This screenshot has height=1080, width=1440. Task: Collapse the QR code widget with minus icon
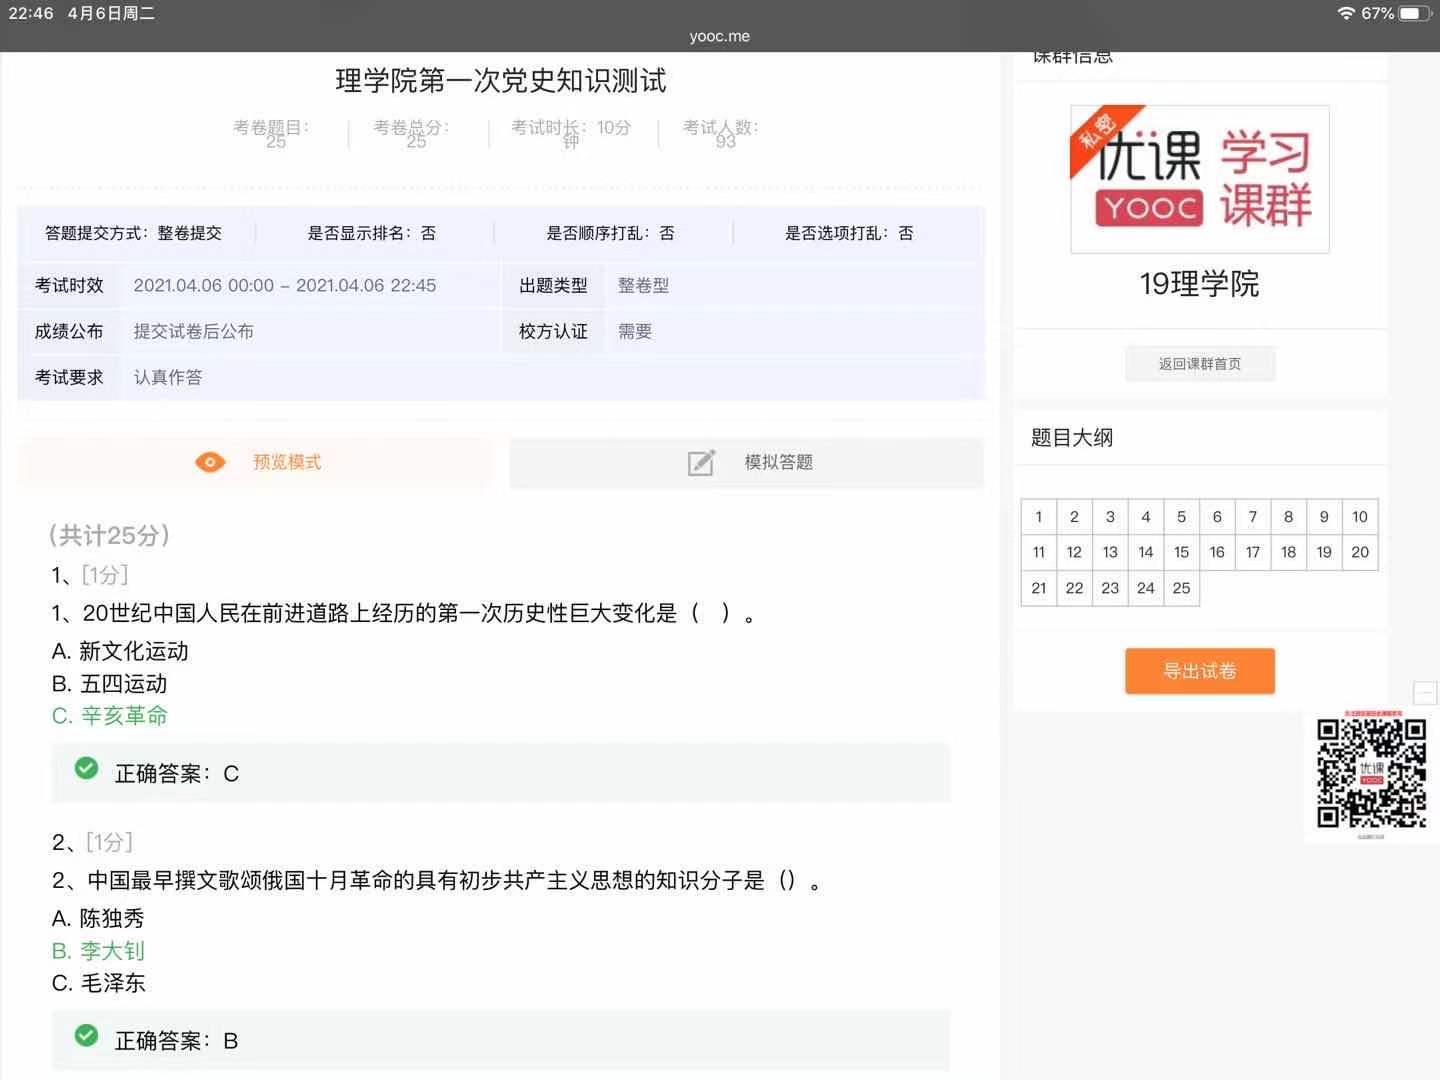click(1425, 692)
